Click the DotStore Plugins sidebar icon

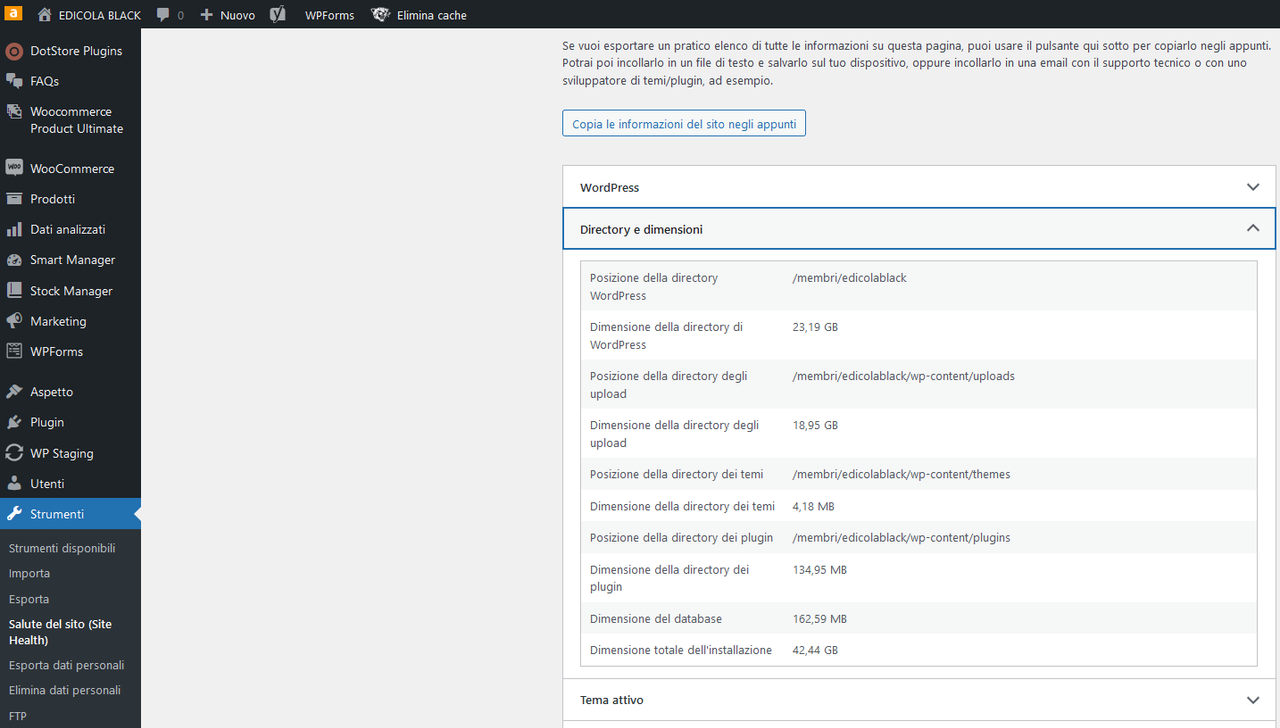[x=14, y=51]
